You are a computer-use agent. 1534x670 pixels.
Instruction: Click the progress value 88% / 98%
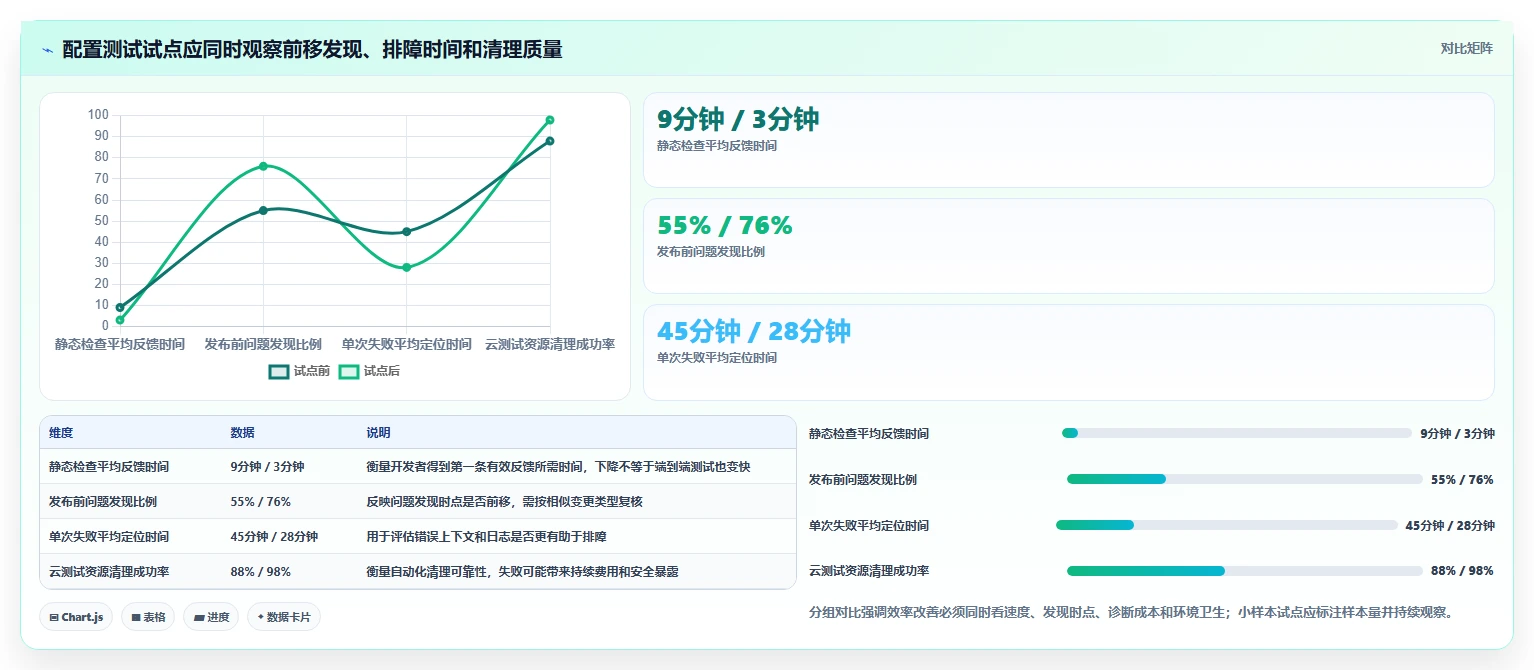[1462, 571]
